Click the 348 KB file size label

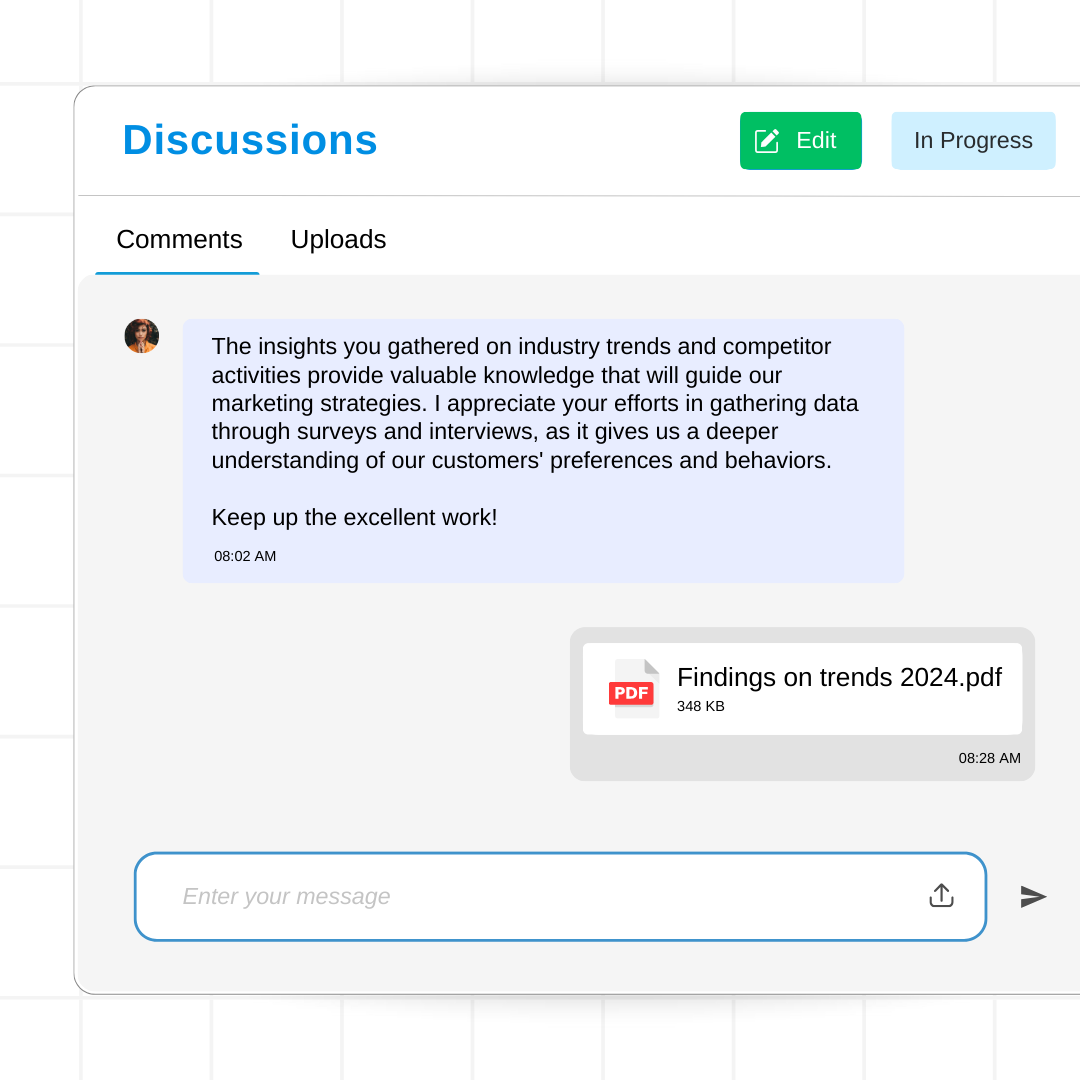(x=700, y=706)
